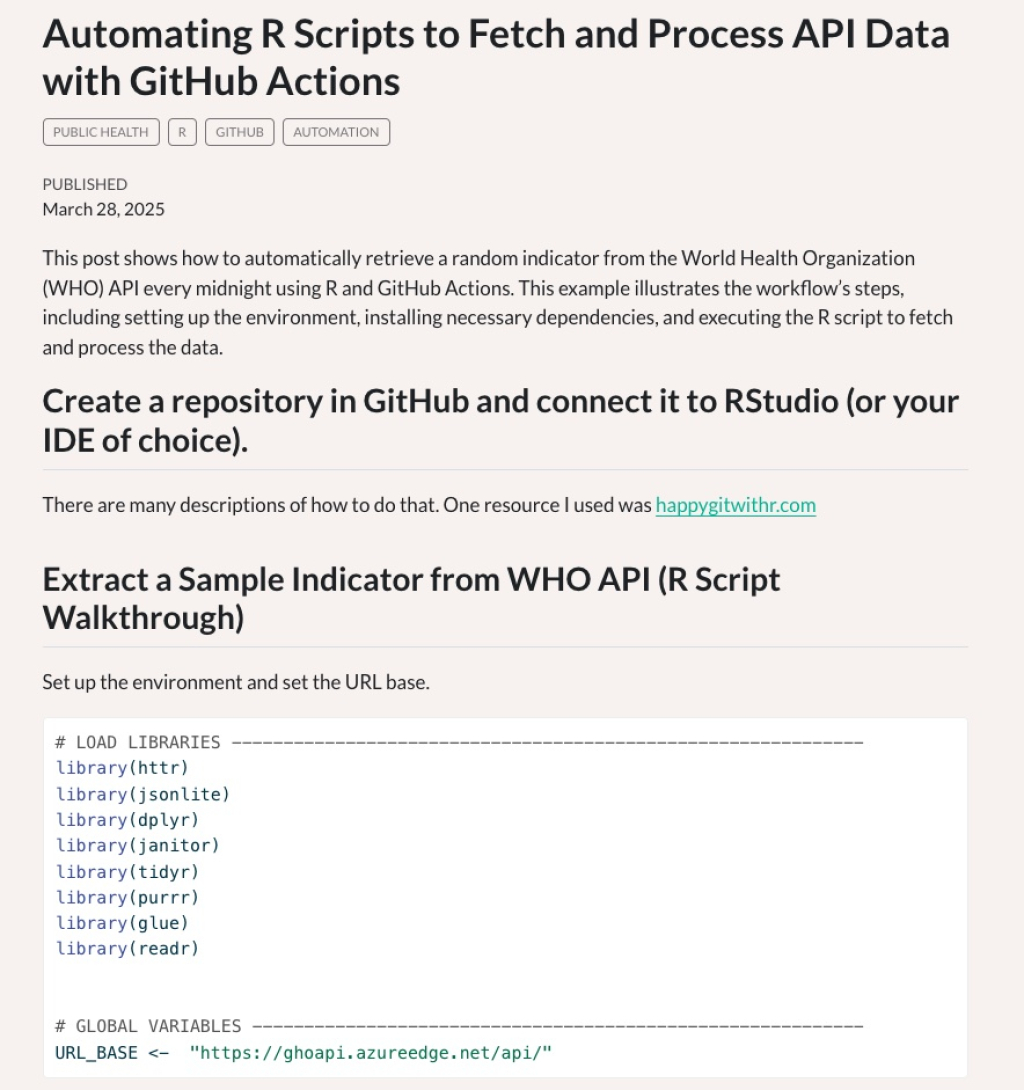Click the library(httr) code line
This screenshot has height=1090, width=1024.
click(122, 767)
